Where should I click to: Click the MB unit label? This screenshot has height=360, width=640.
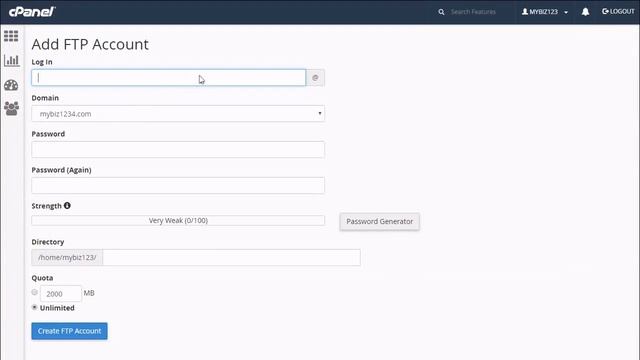coord(89,293)
